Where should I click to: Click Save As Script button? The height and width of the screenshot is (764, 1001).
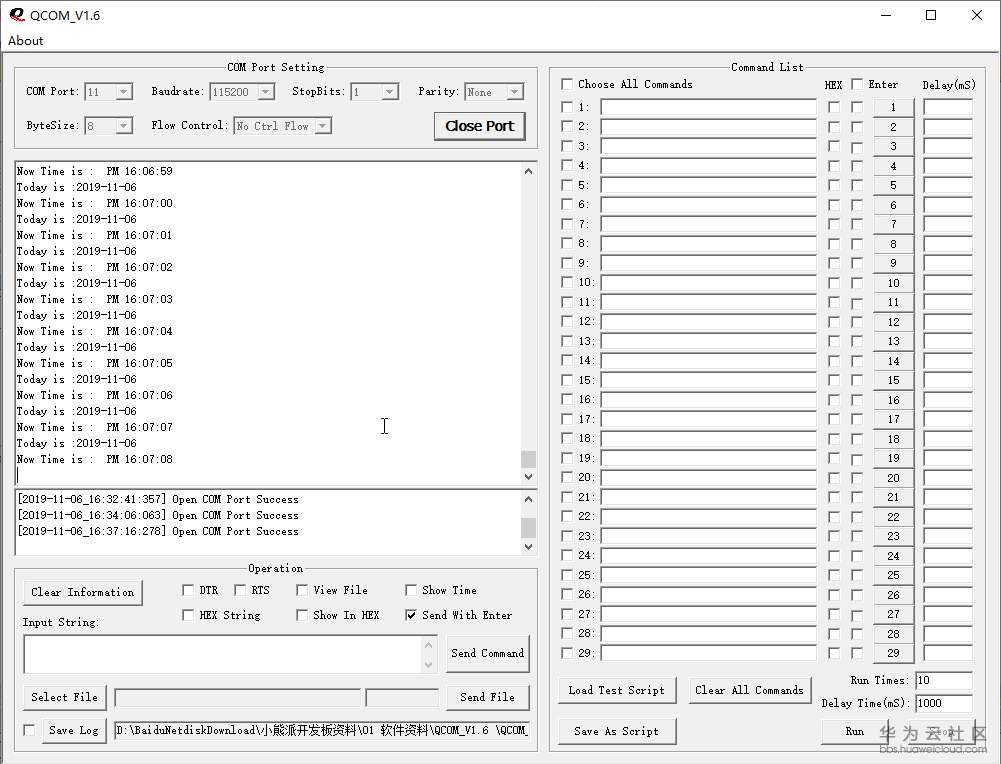click(617, 731)
